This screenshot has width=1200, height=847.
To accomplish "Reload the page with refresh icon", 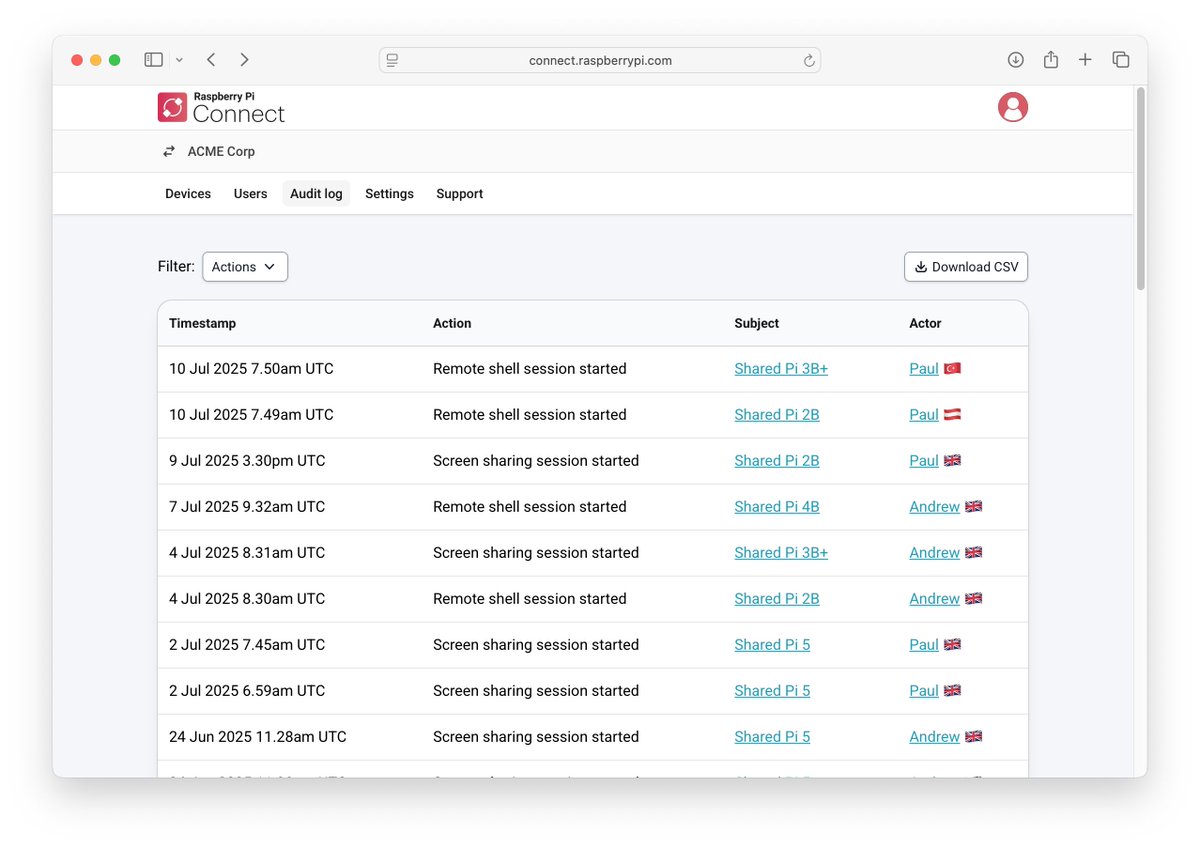I will 809,60.
